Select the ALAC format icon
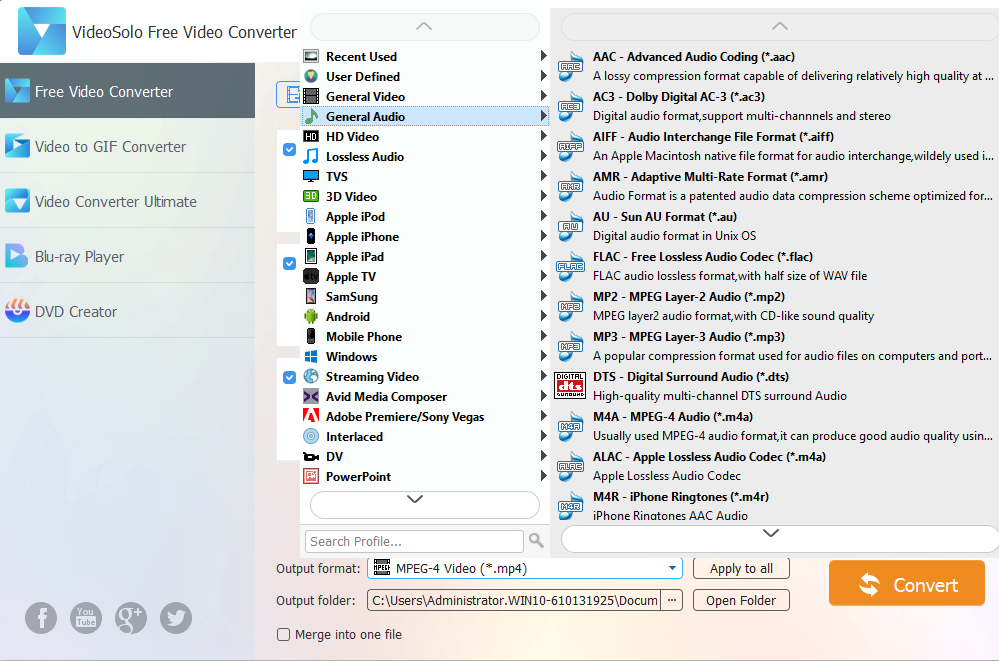 click(x=570, y=467)
